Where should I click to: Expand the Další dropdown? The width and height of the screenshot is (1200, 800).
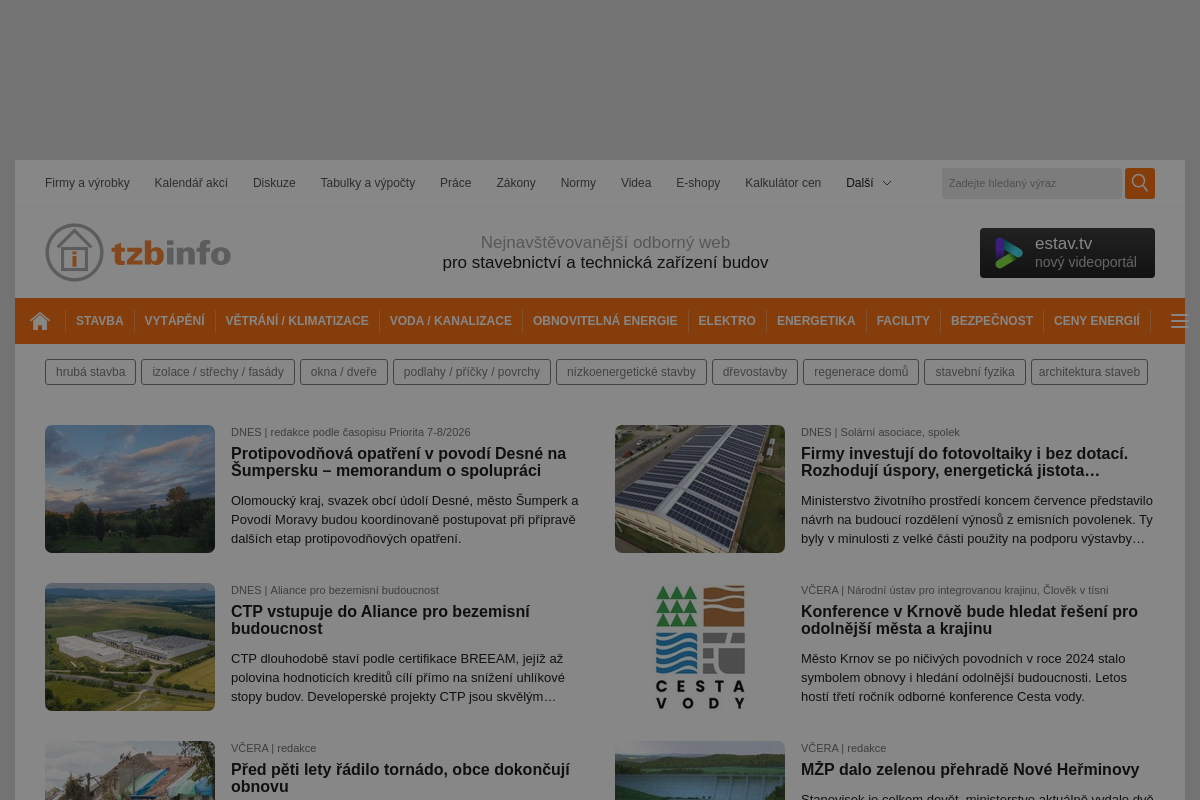[x=868, y=183]
